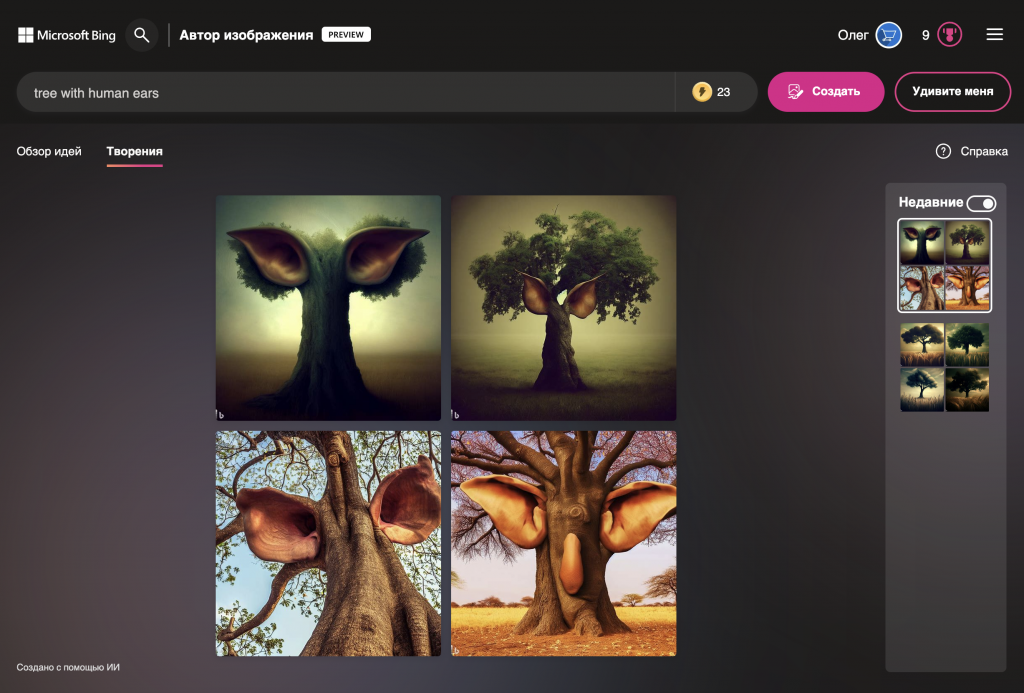
Task: Open the green leafy tree with small ears image
Action: (564, 308)
